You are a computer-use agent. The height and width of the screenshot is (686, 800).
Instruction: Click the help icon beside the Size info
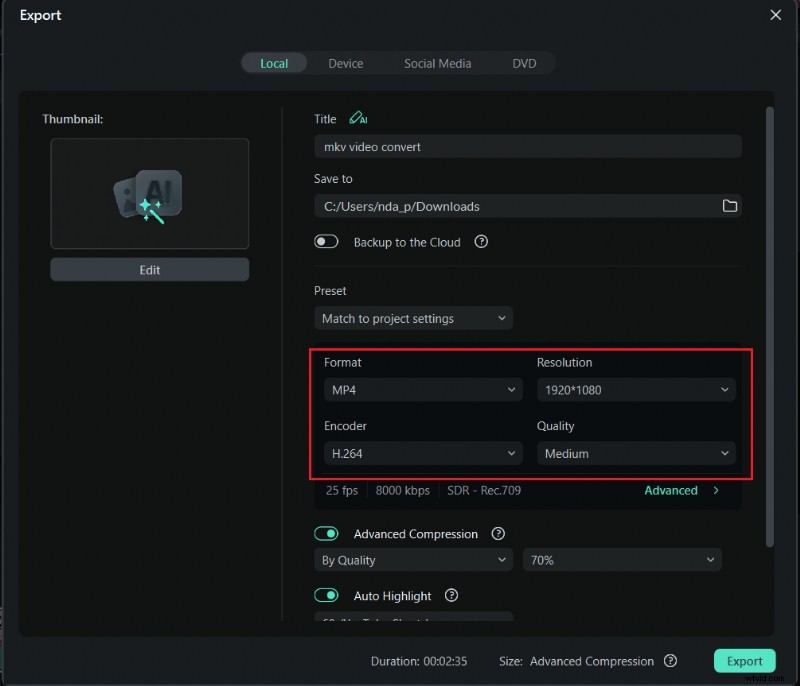pos(669,661)
